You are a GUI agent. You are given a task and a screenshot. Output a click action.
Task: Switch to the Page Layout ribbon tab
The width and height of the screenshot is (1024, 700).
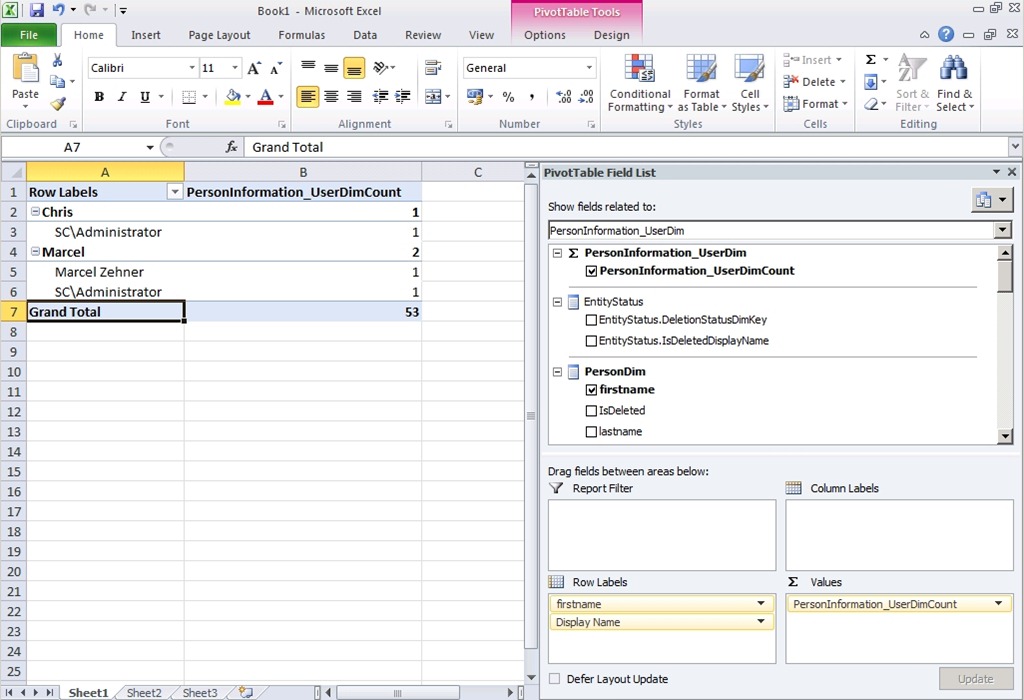pyautogui.click(x=219, y=35)
